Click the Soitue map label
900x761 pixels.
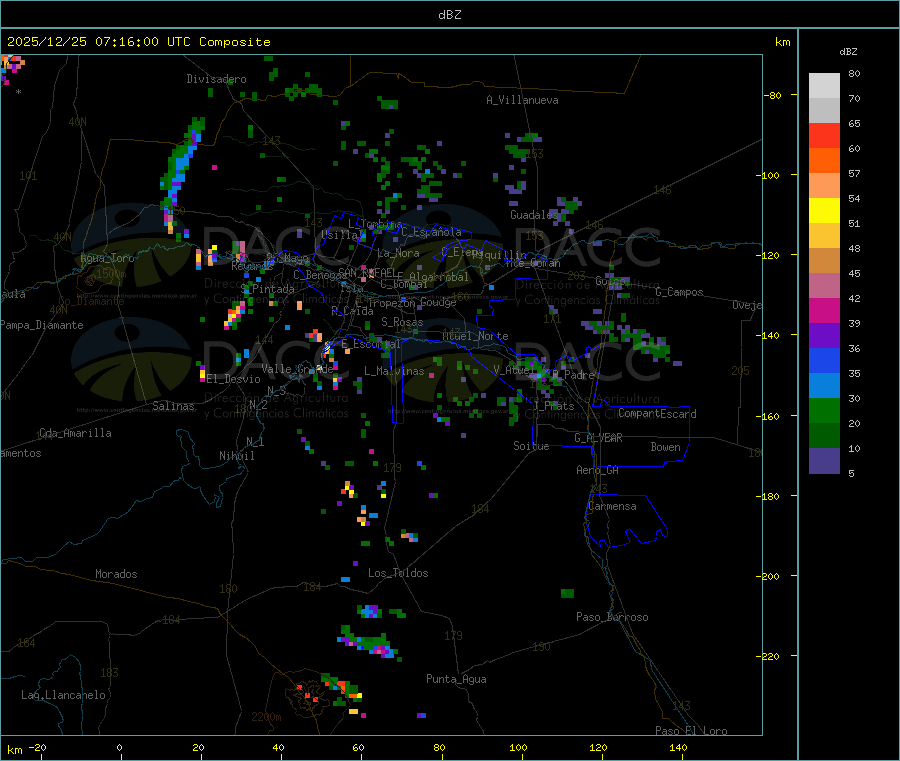531,446
